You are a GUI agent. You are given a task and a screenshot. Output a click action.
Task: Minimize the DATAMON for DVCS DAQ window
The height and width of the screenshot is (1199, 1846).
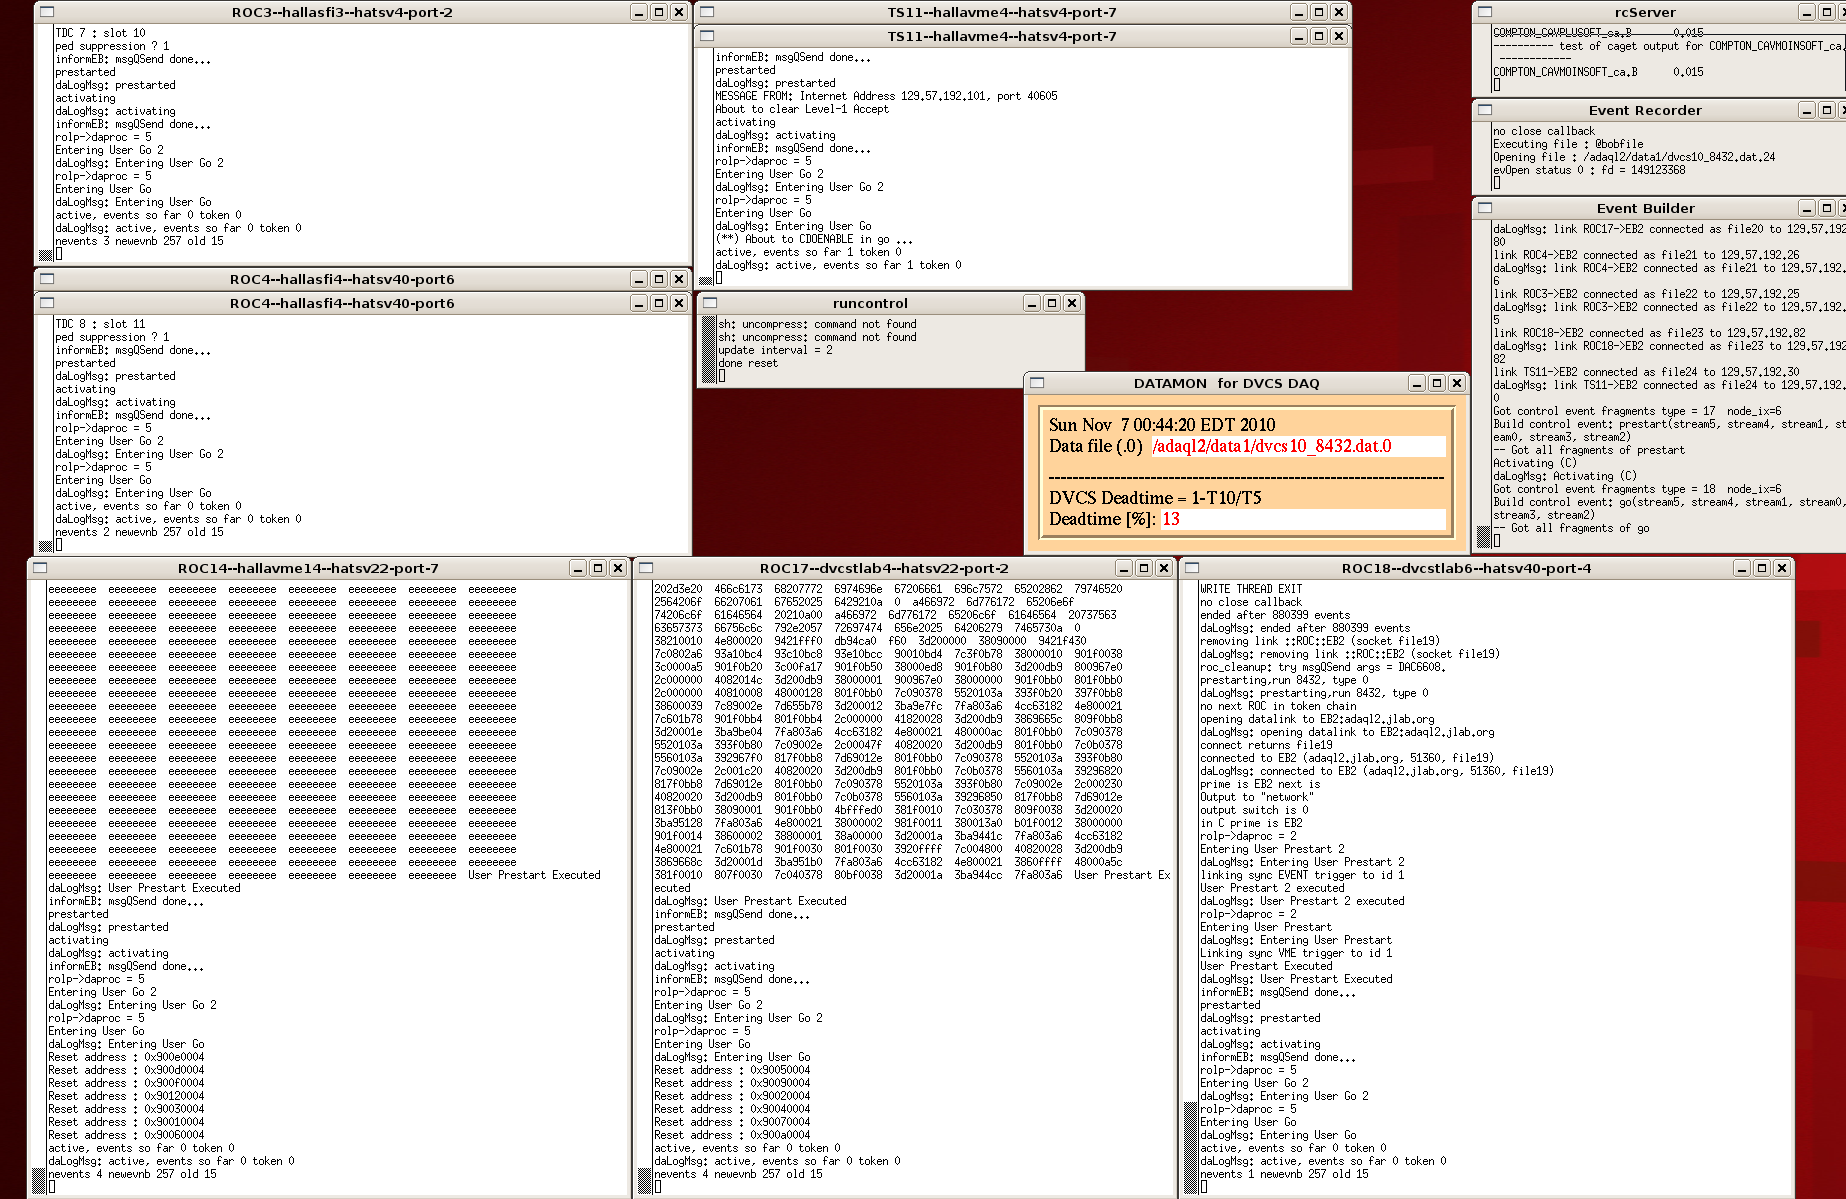coord(1417,383)
